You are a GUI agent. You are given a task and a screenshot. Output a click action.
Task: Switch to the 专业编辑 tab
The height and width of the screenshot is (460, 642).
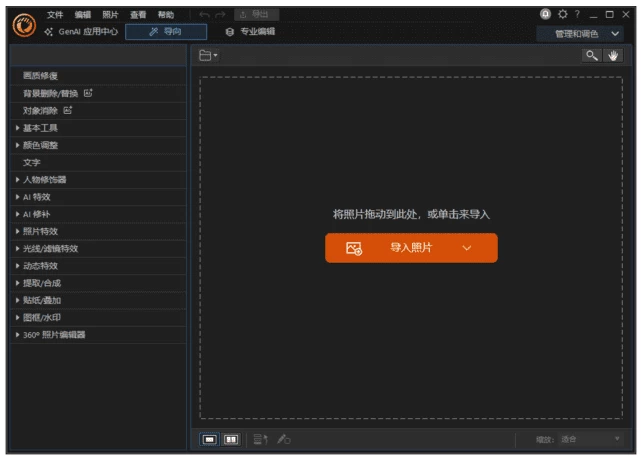250,32
